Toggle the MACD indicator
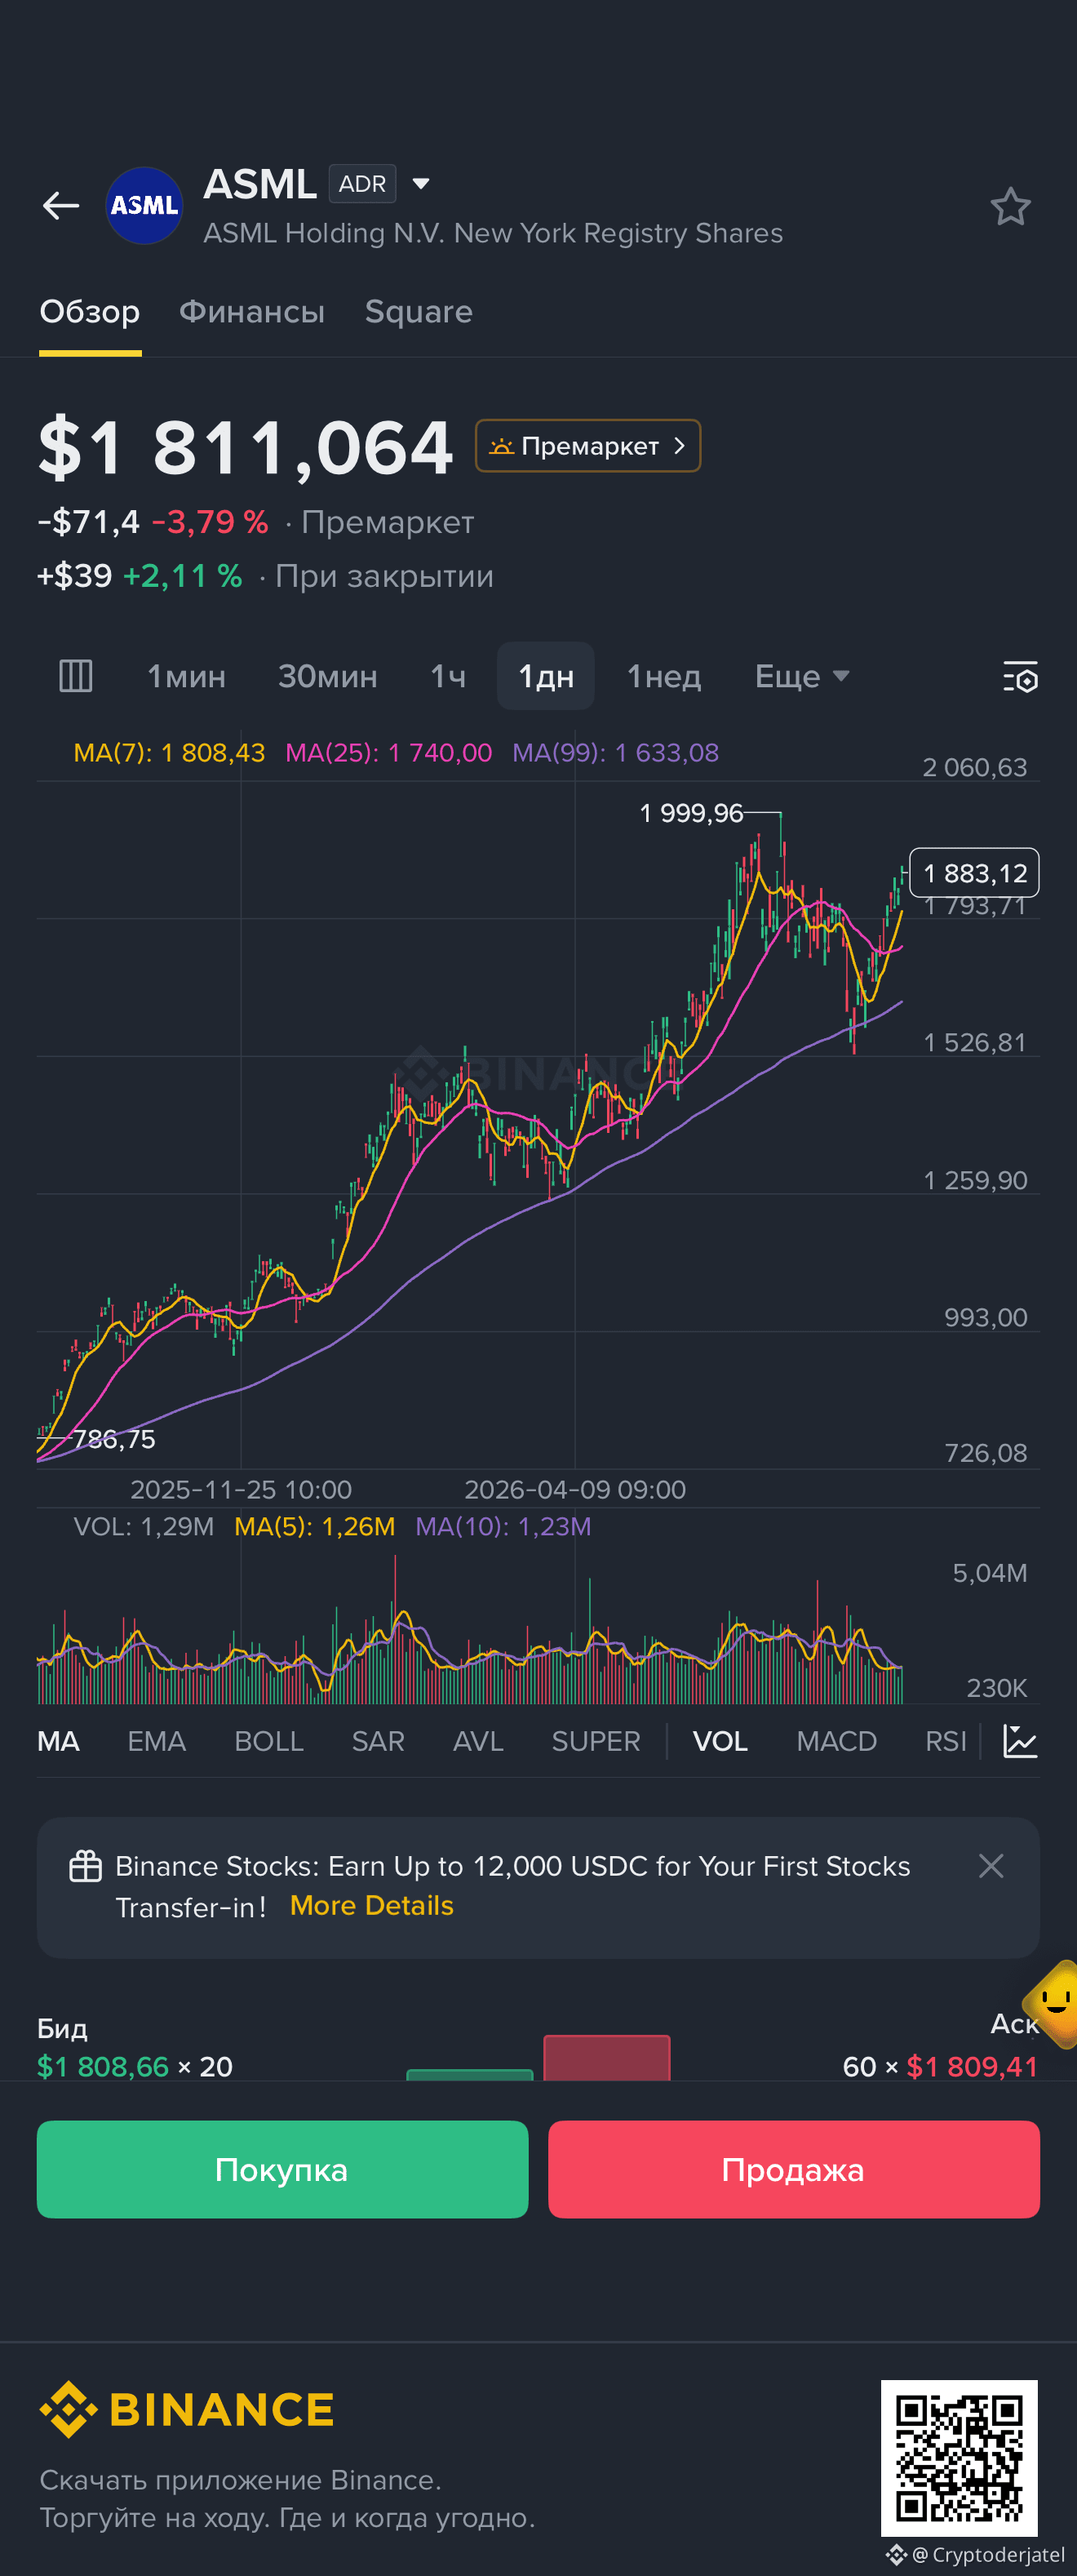 click(837, 1741)
